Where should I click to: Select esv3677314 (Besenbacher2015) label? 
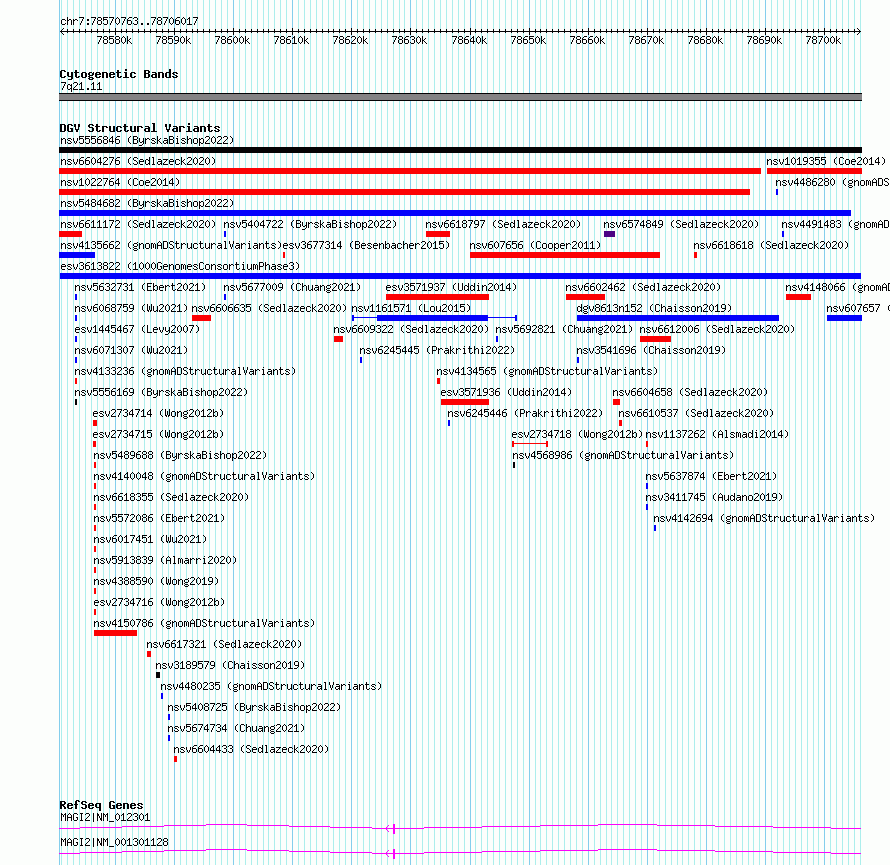[366, 245]
